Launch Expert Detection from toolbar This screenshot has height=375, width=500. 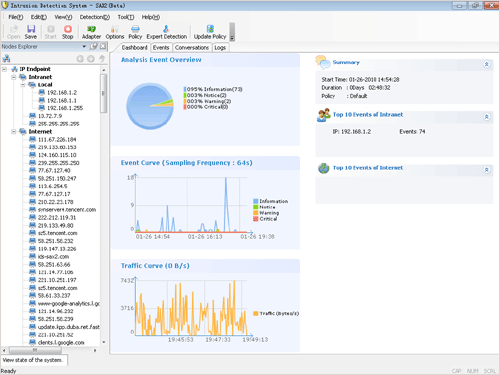167,32
